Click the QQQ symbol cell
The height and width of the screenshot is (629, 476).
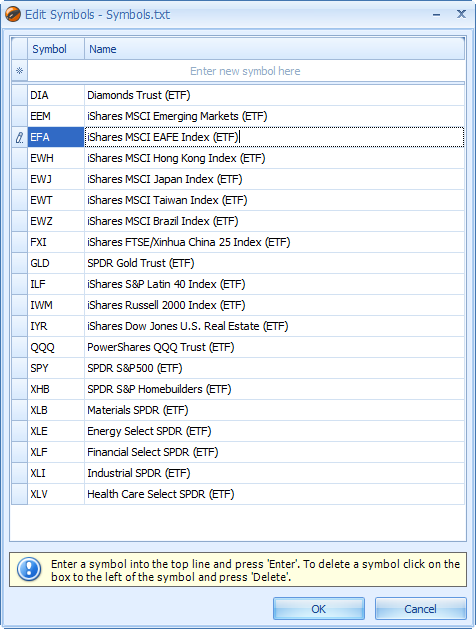pos(56,347)
